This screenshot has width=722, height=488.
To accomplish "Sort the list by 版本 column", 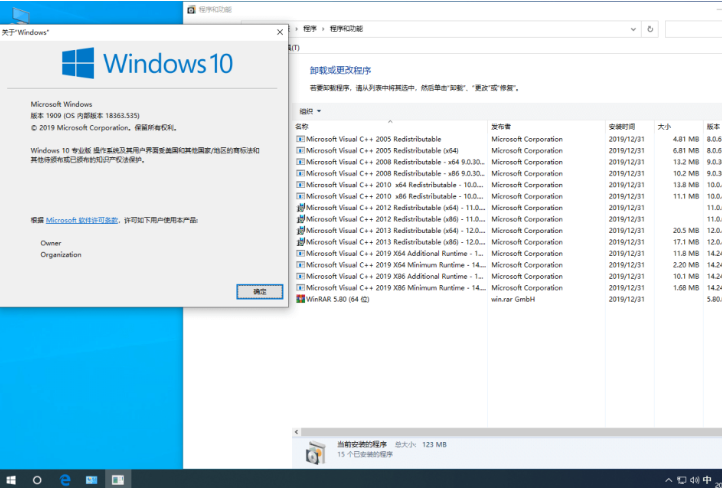I will point(713,126).
